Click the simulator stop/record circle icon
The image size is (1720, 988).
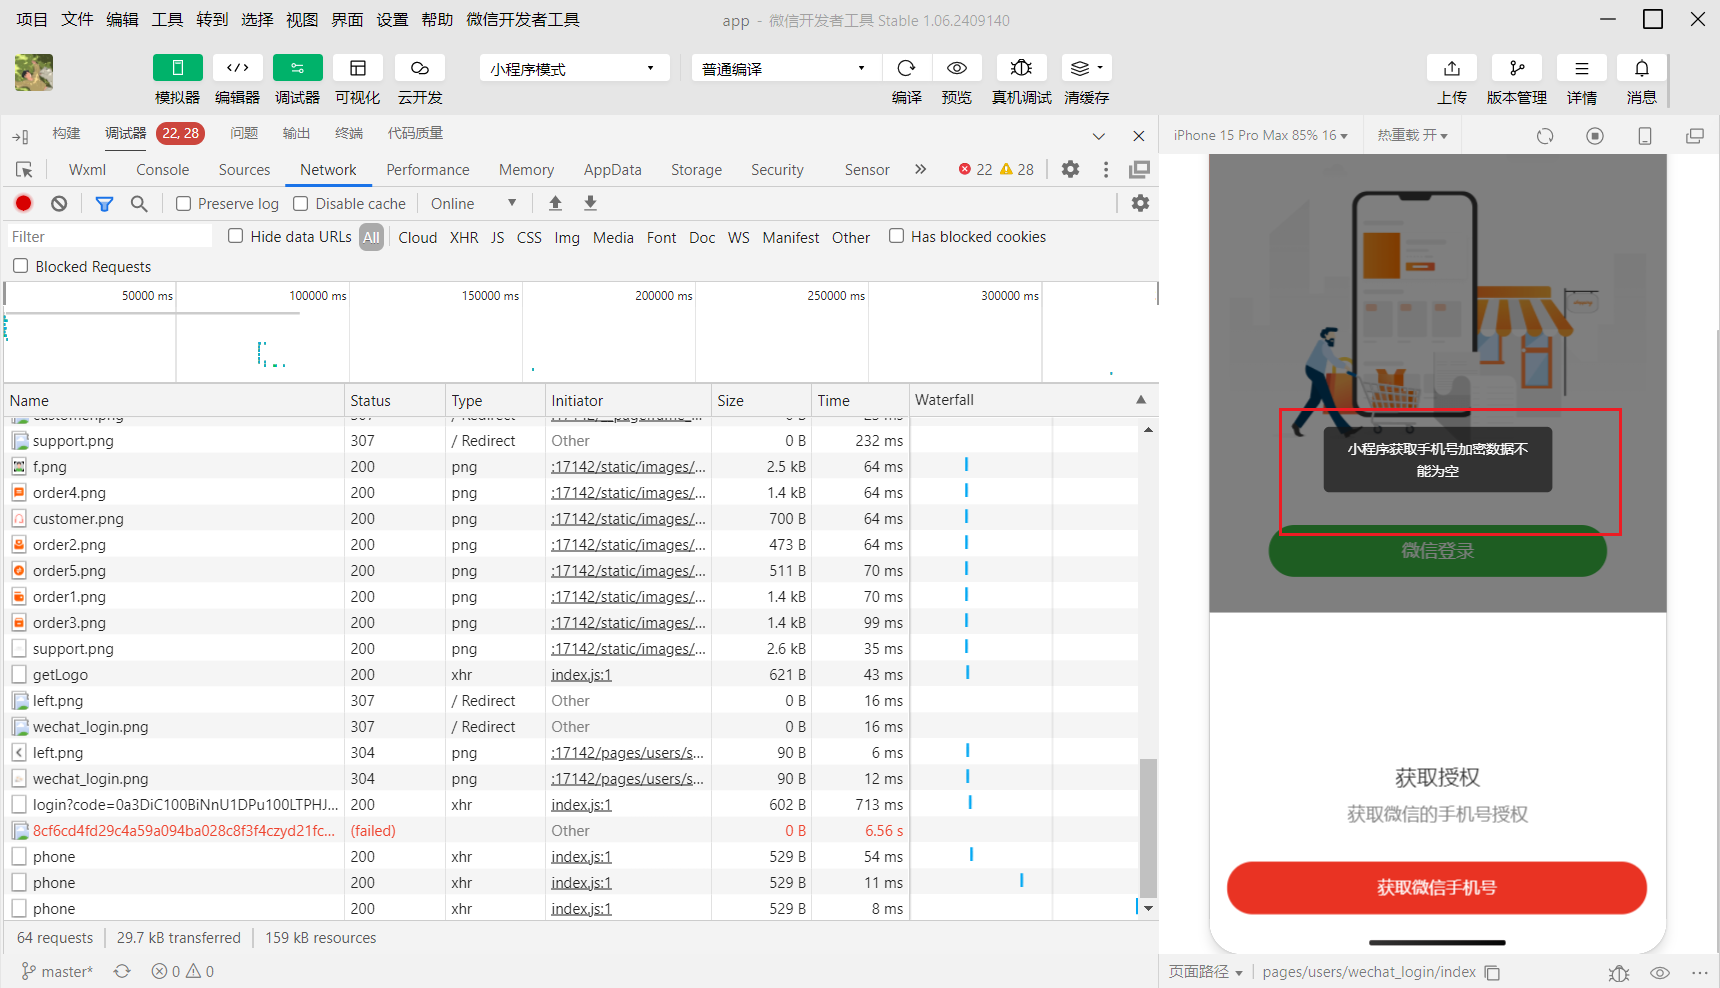coord(1595,135)
